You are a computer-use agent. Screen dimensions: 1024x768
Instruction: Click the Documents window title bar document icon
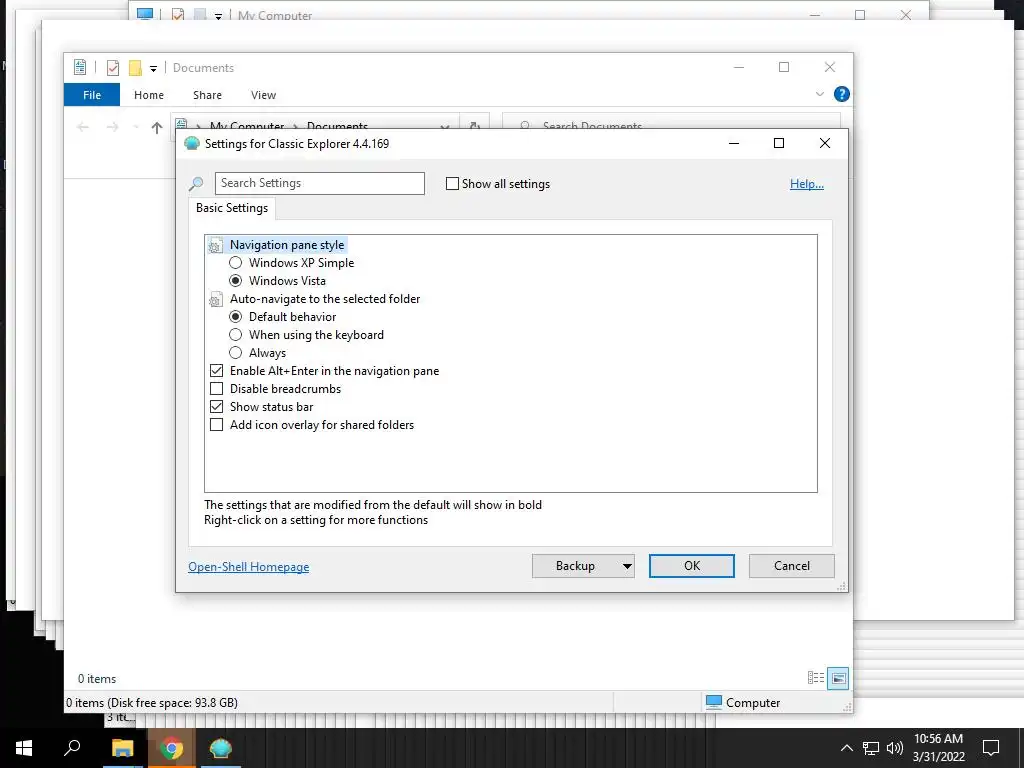tap(80, 67)
